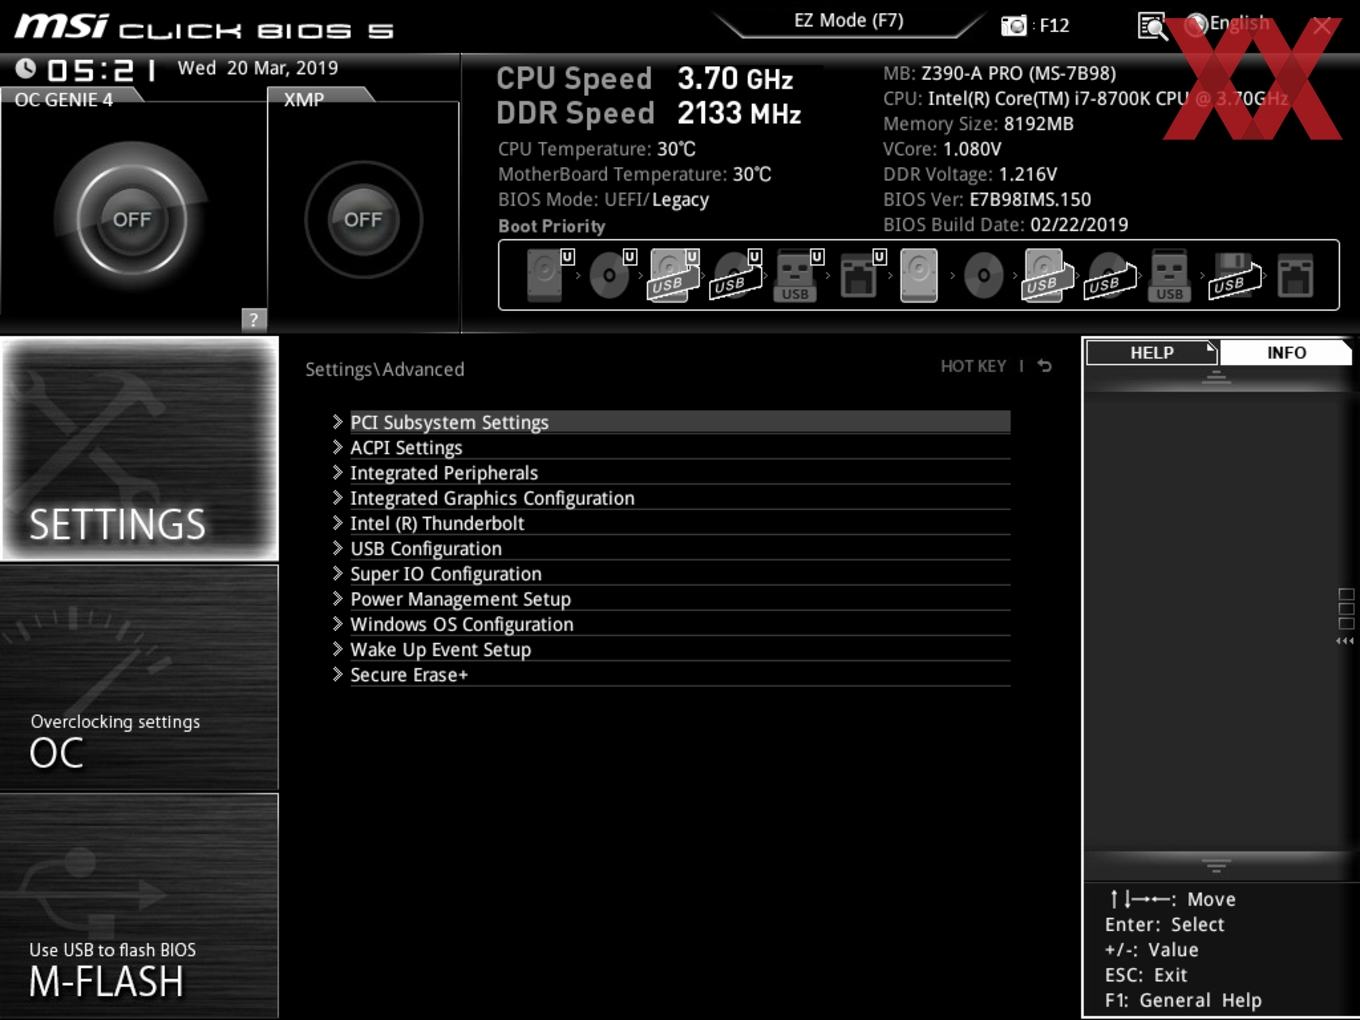Viewport: 1360px width, 1020px height.
Task: Select the UEFI network boot device icon
Action: [x=861, y=274]
